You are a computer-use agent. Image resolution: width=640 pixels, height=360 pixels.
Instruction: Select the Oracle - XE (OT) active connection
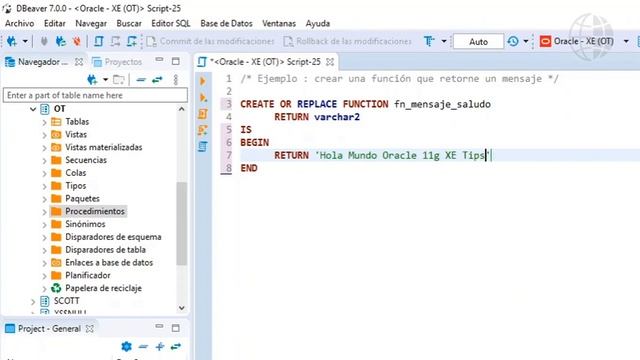[x=577, y=41]
